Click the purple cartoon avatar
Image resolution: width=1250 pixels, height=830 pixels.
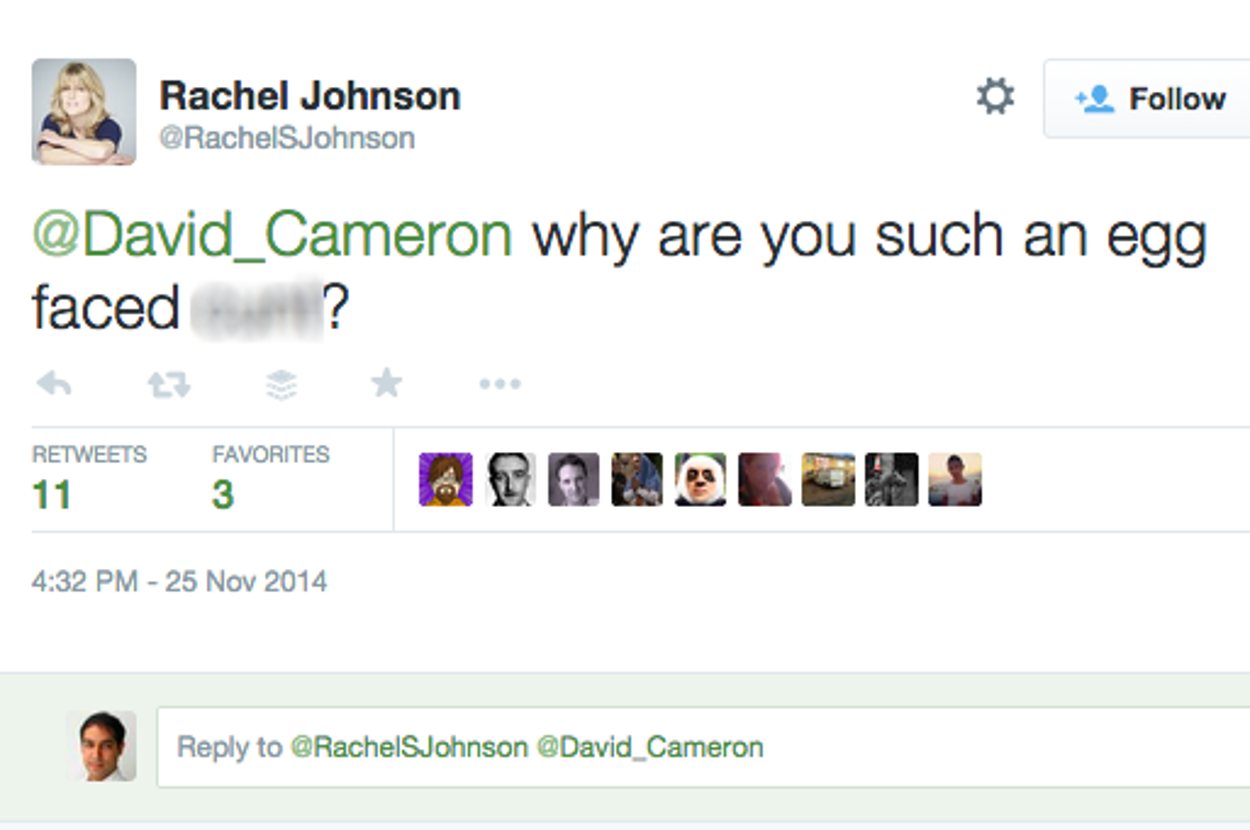tap(446, 480)
